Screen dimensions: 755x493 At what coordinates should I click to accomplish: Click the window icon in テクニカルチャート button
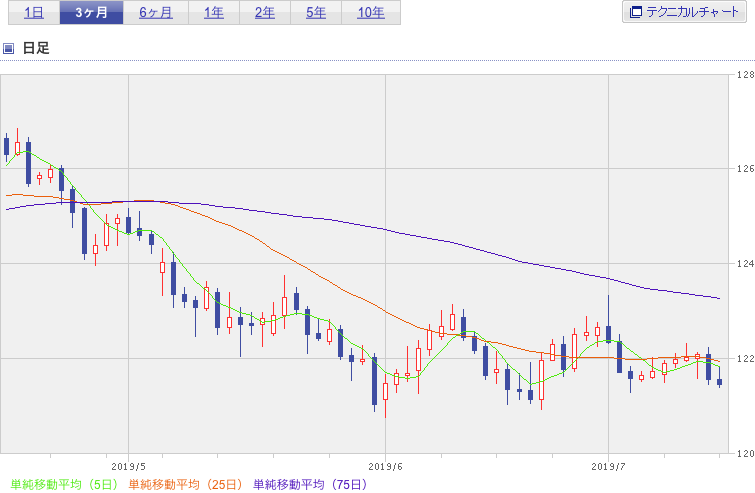pyautogui.click(x=636, y=12)
